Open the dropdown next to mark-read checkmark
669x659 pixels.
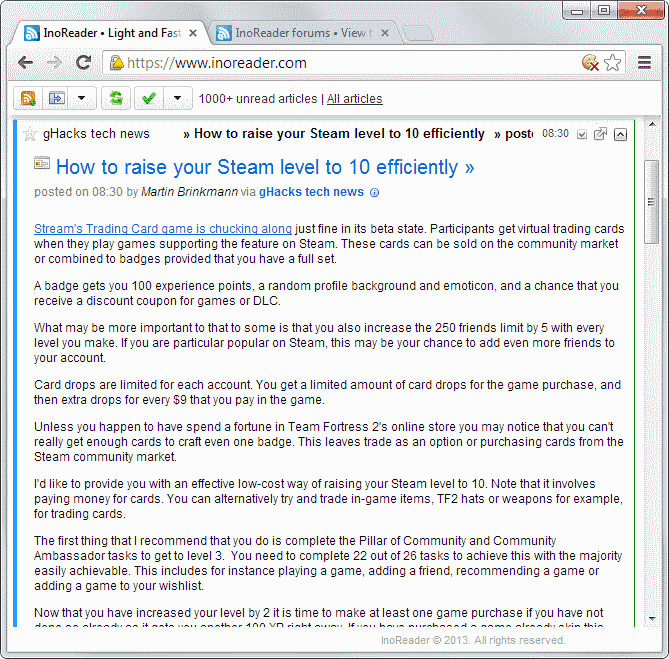177,99
